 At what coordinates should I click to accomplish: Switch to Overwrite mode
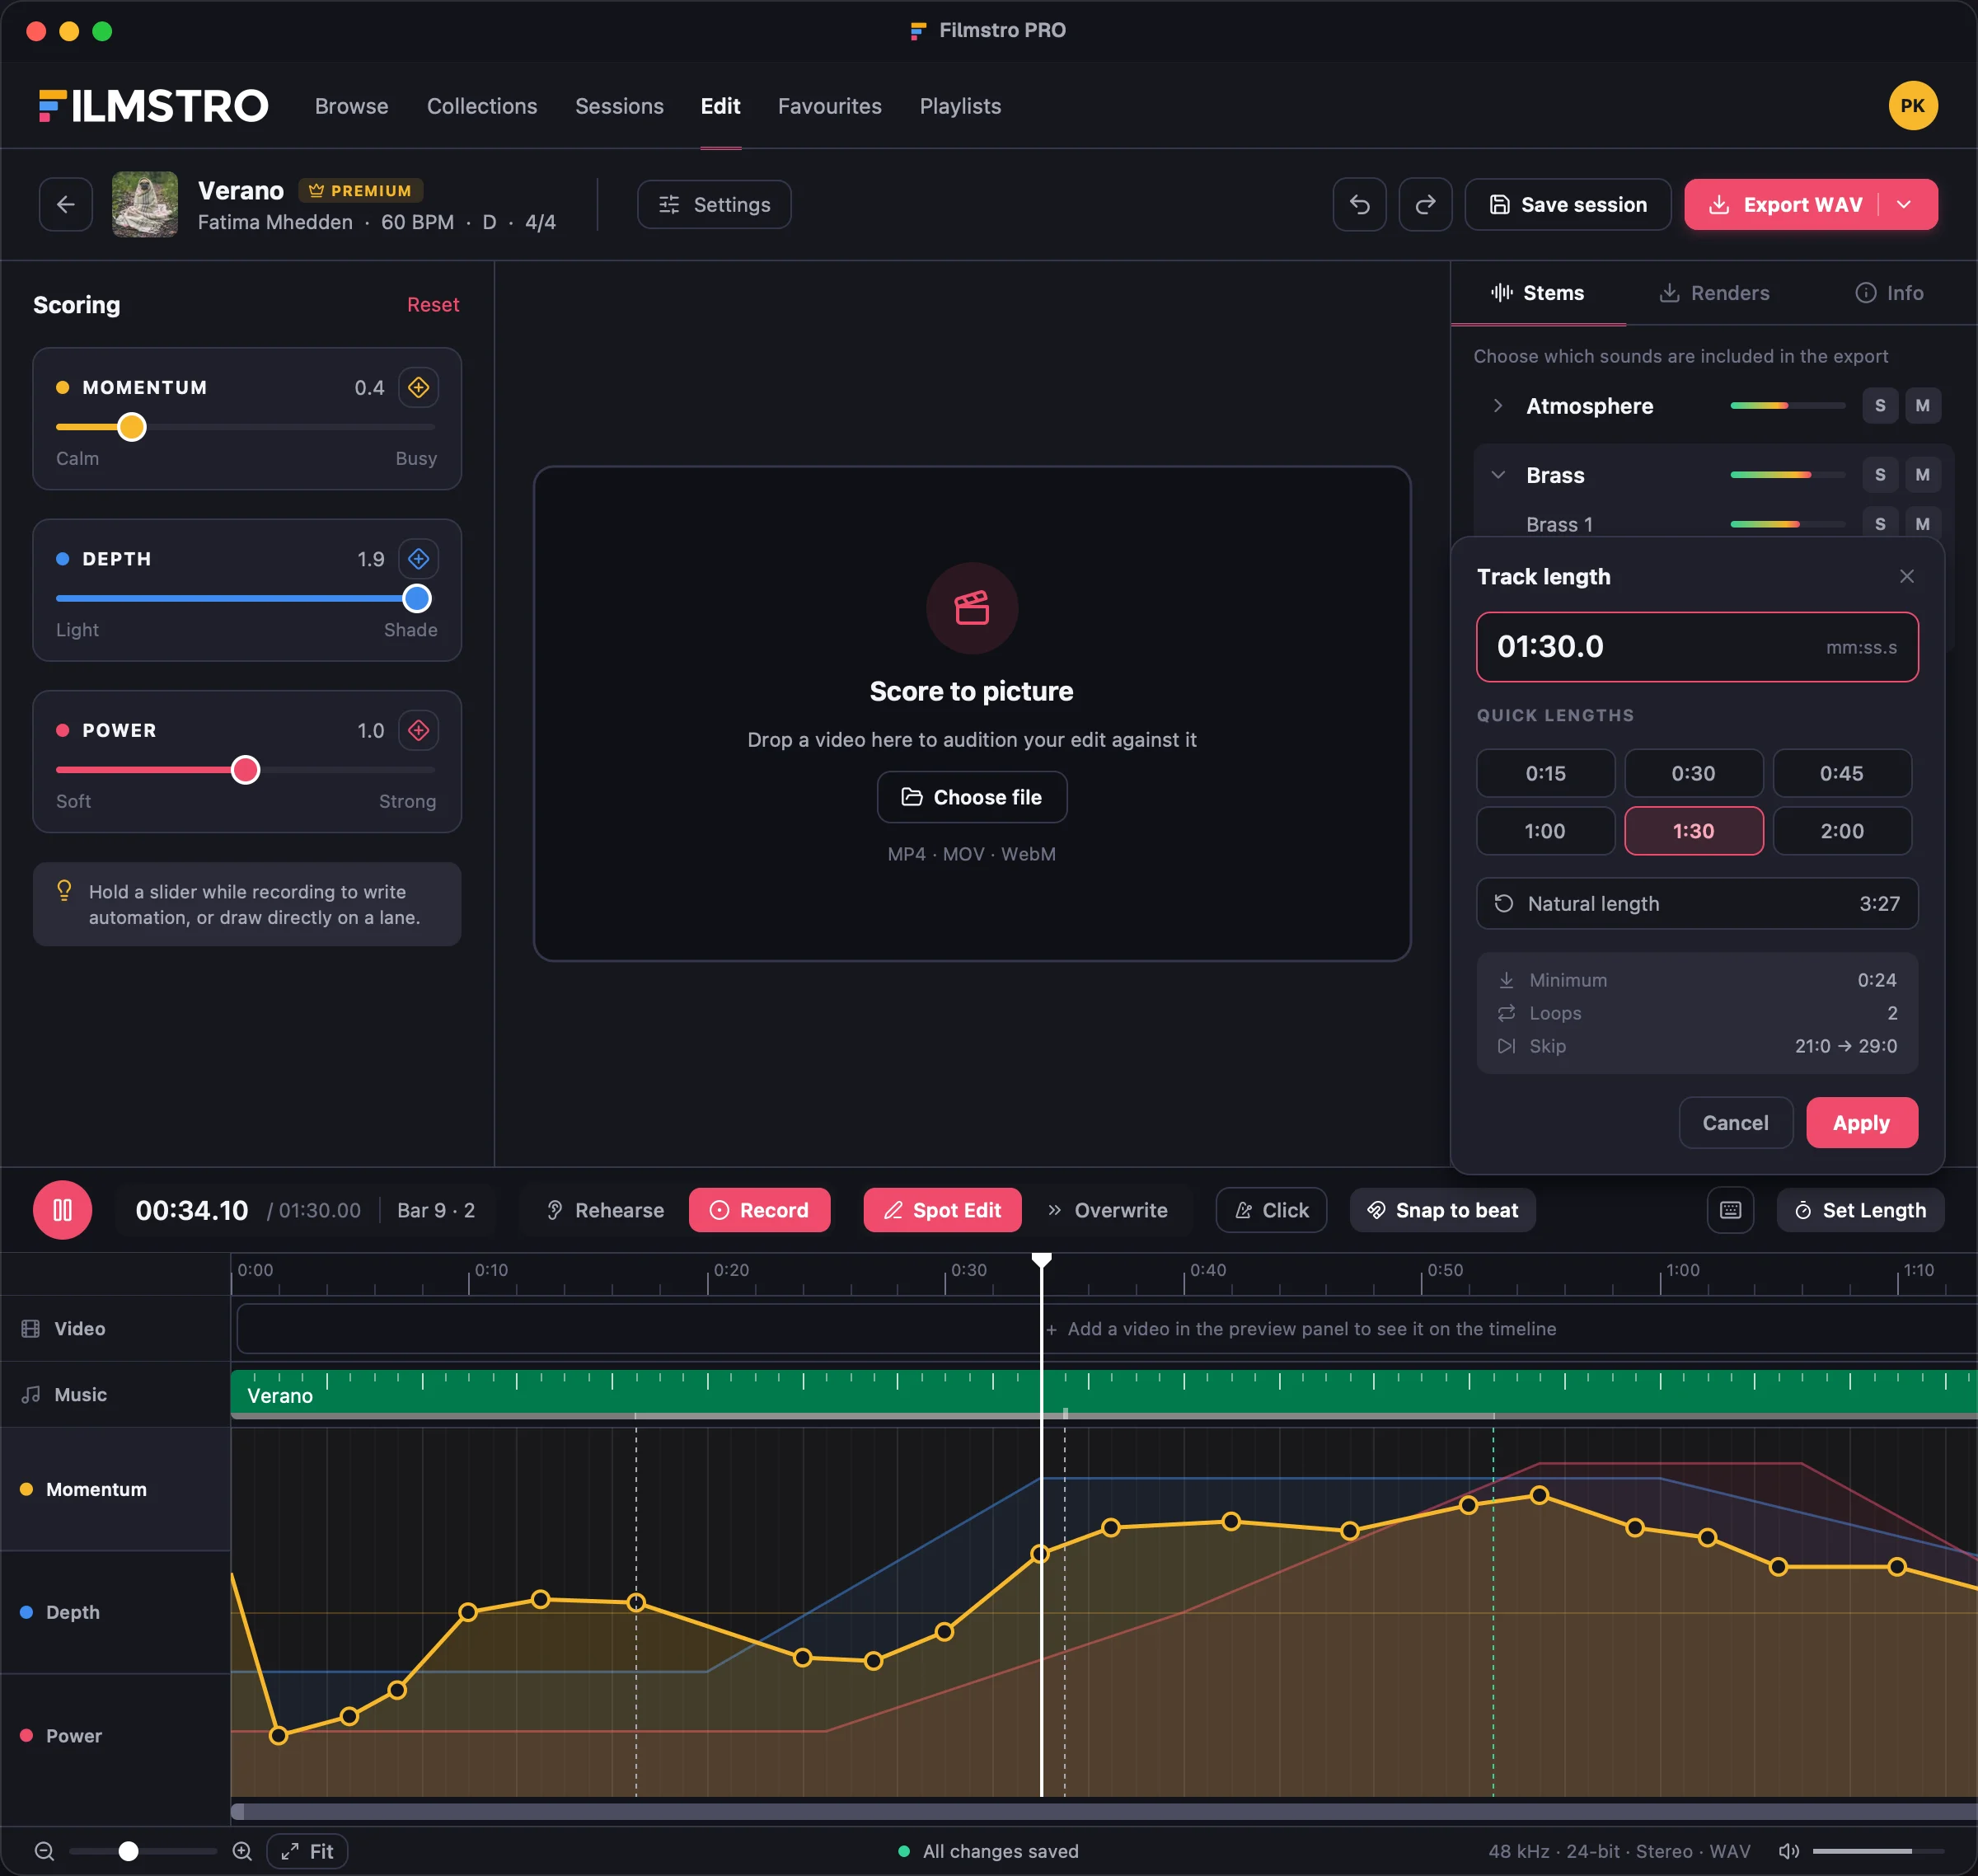(x=1108, y=1210)
